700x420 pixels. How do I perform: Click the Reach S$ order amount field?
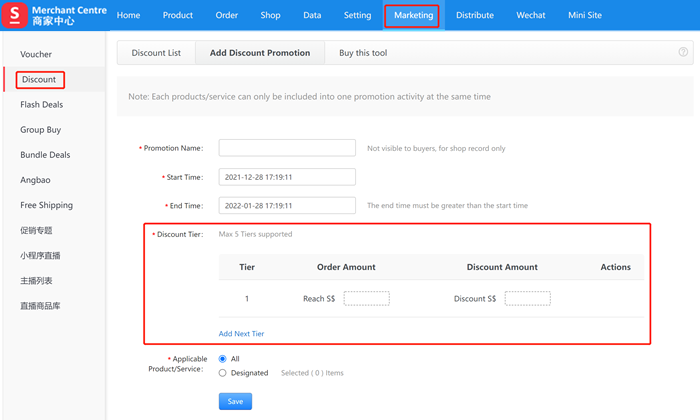click(x=366, y=298)
